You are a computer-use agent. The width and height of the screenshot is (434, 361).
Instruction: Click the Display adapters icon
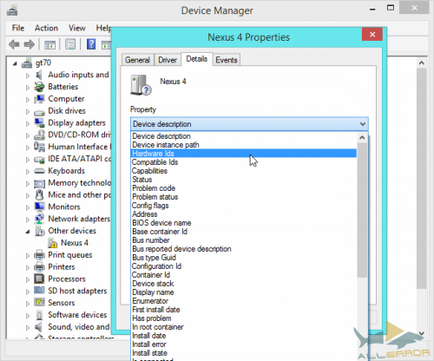[x=39, y=123]
